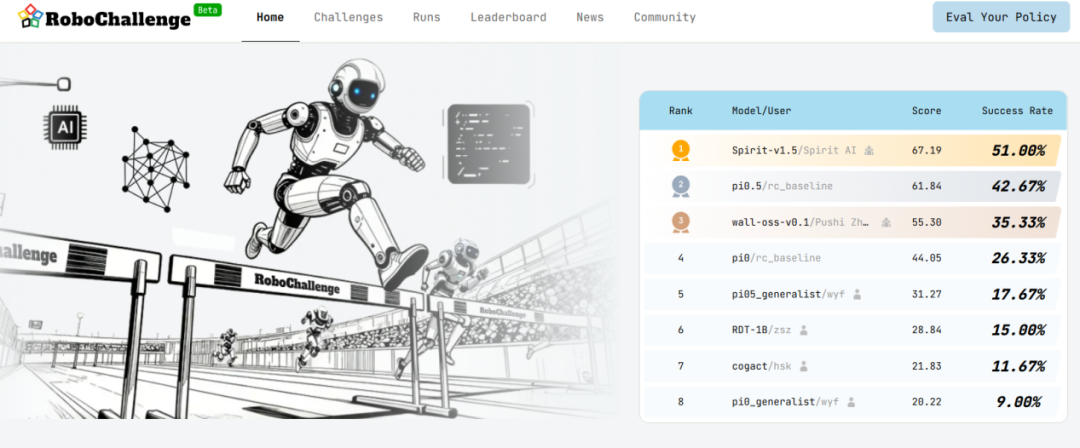Open the cogact/hsk entry
1080x448 pixels.
762,365
